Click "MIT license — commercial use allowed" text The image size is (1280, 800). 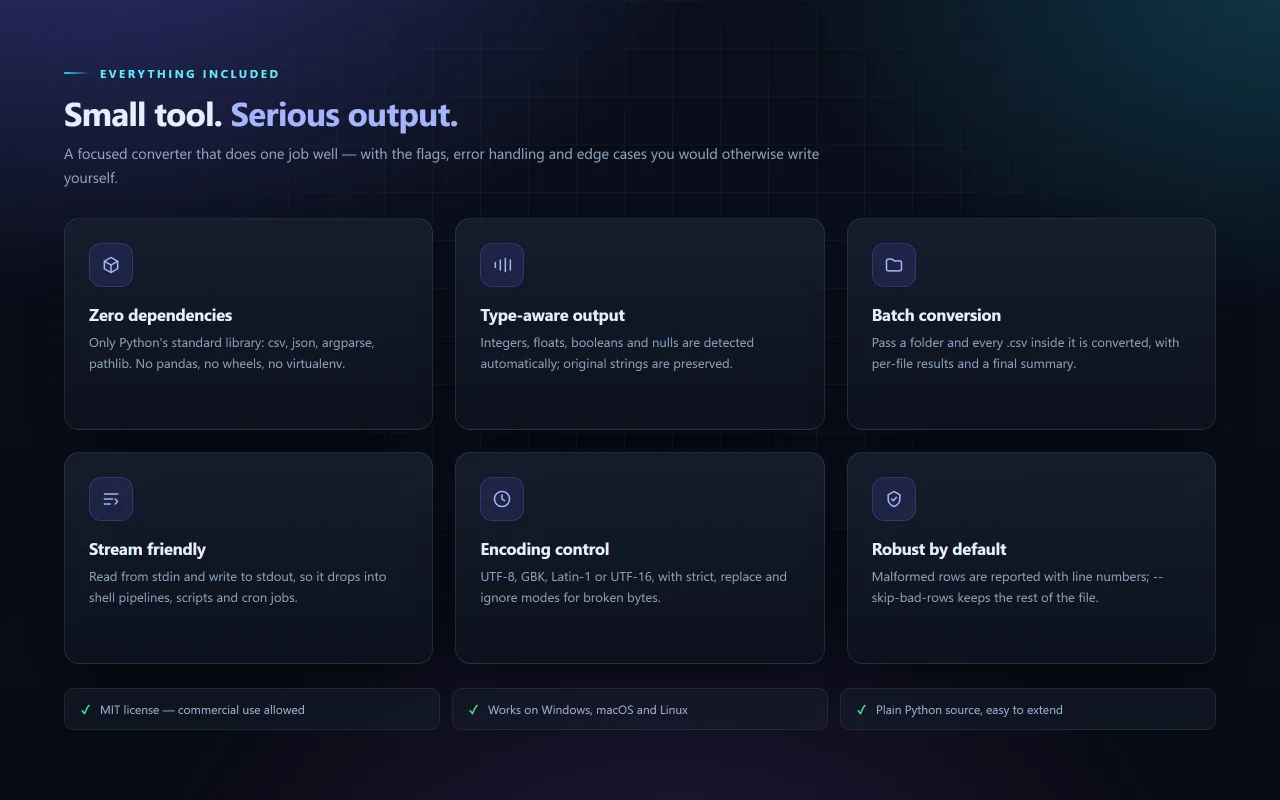[x=202, y=710]
